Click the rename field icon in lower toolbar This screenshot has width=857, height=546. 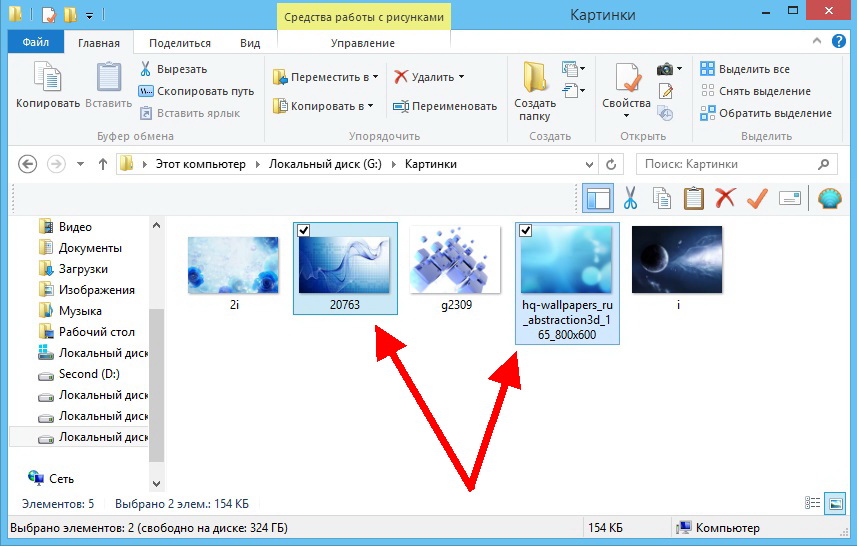[x=789, y=198]
